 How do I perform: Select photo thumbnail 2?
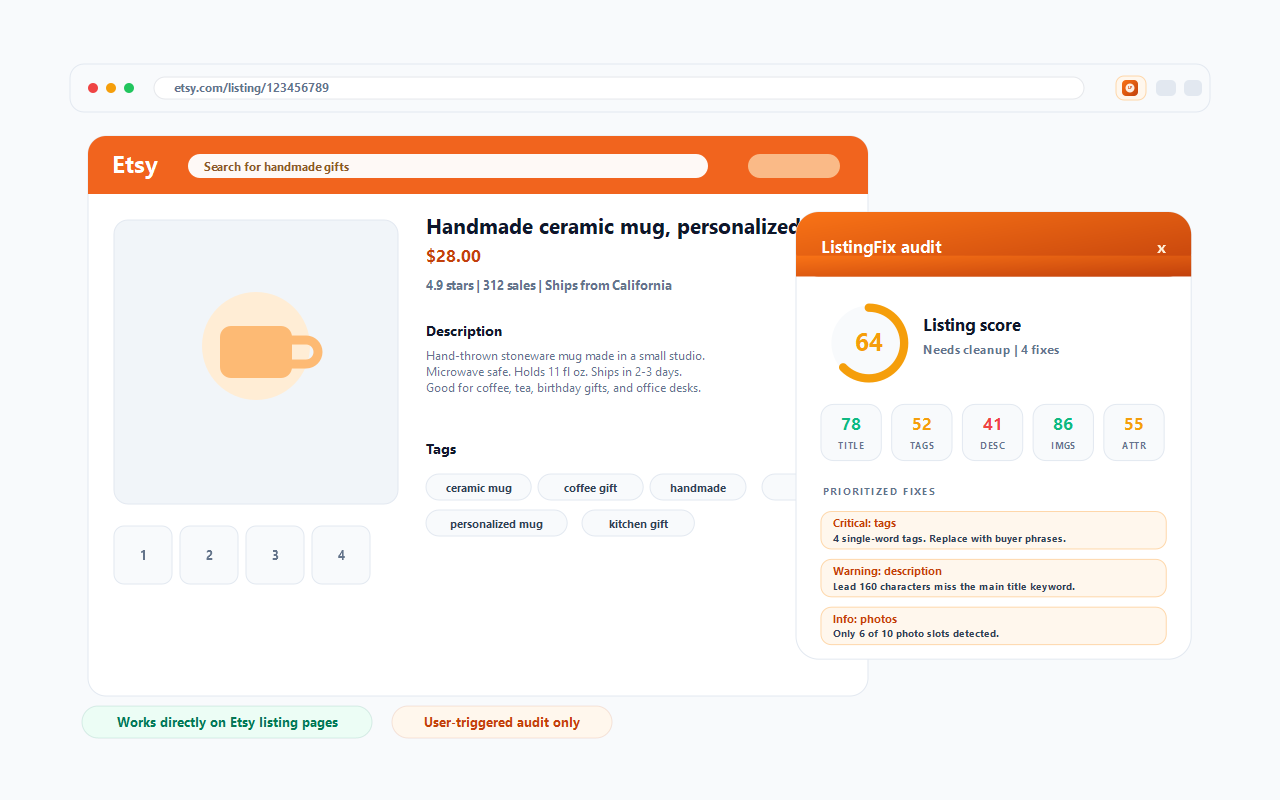[x=209, y=555]
